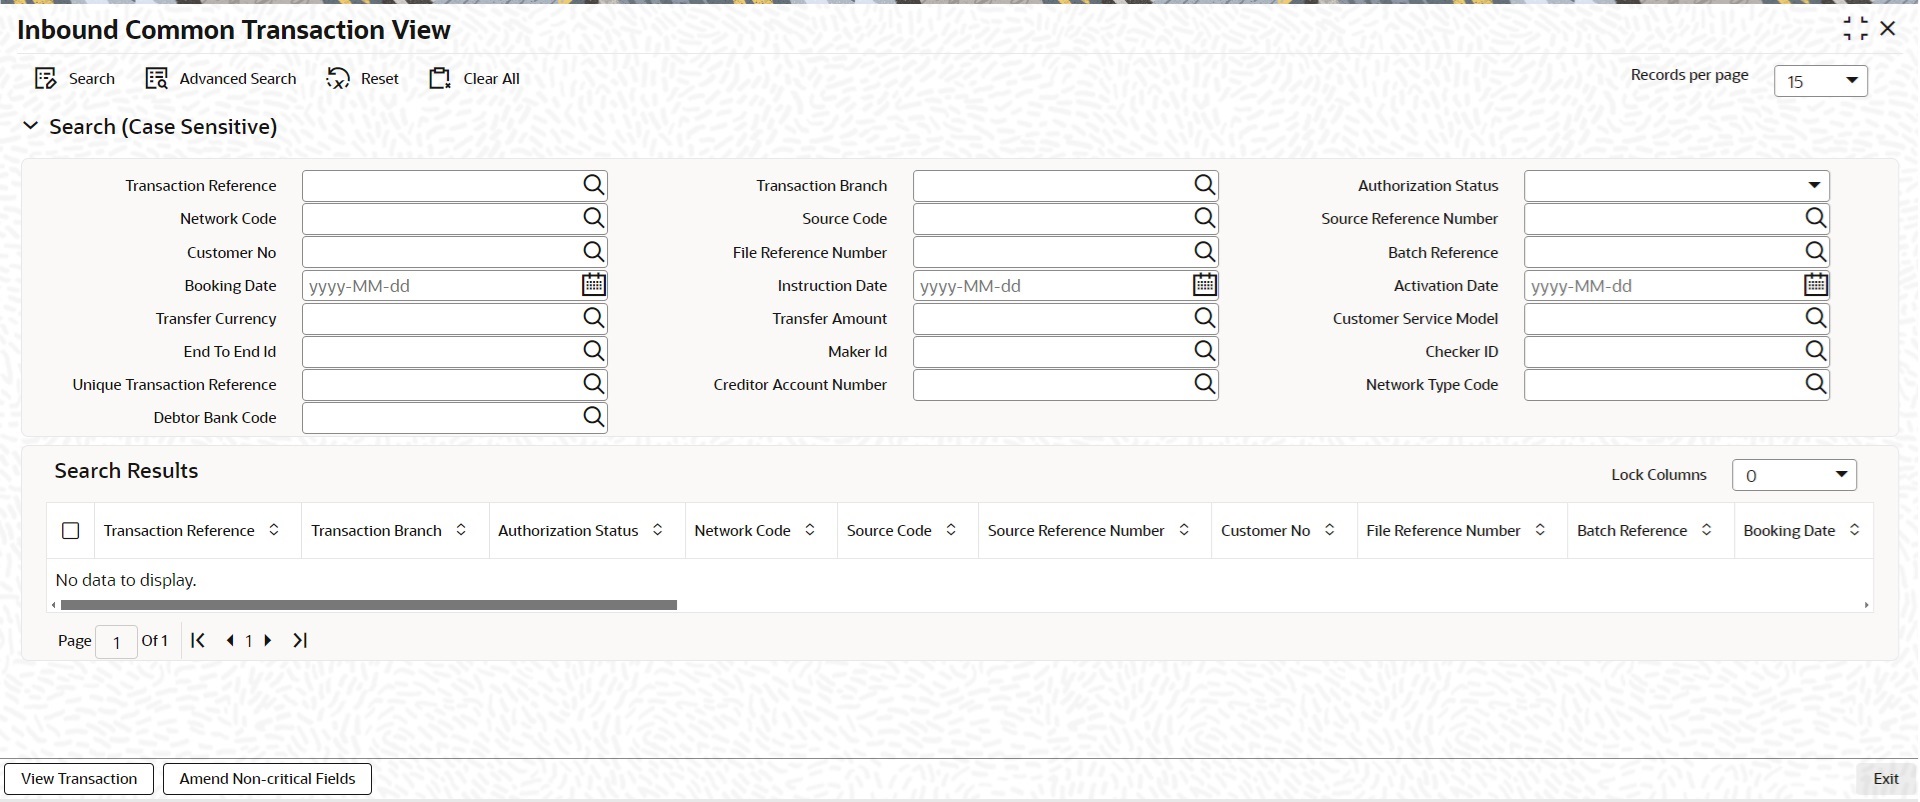Sort by Authorization Status column
Viewport: 1920px width, 802px height.
657,530
